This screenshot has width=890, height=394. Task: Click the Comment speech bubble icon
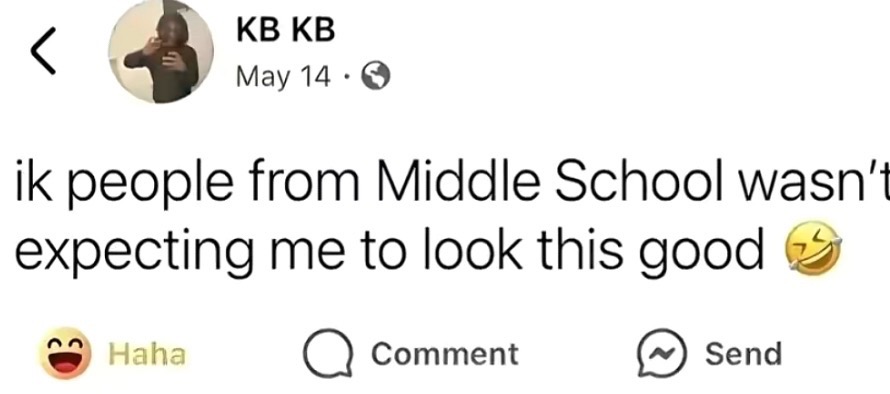point(329,354)
